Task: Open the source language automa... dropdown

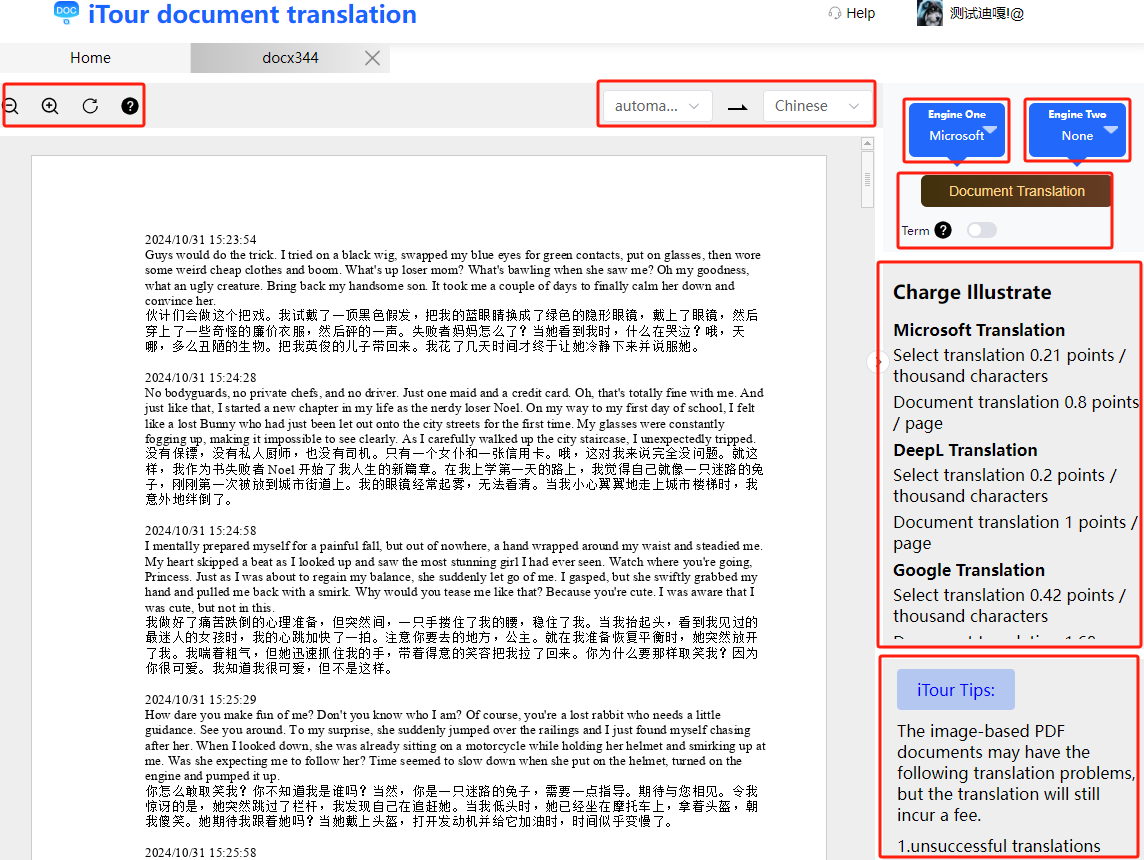Action: (657, 106)
